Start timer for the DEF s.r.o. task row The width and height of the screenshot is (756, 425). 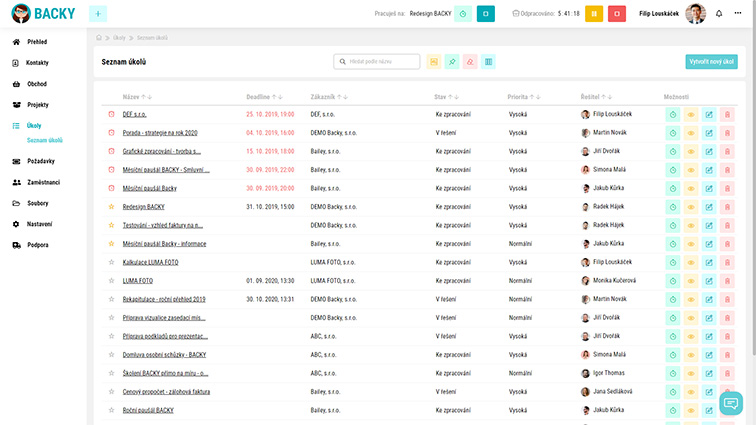click(673, 114)
